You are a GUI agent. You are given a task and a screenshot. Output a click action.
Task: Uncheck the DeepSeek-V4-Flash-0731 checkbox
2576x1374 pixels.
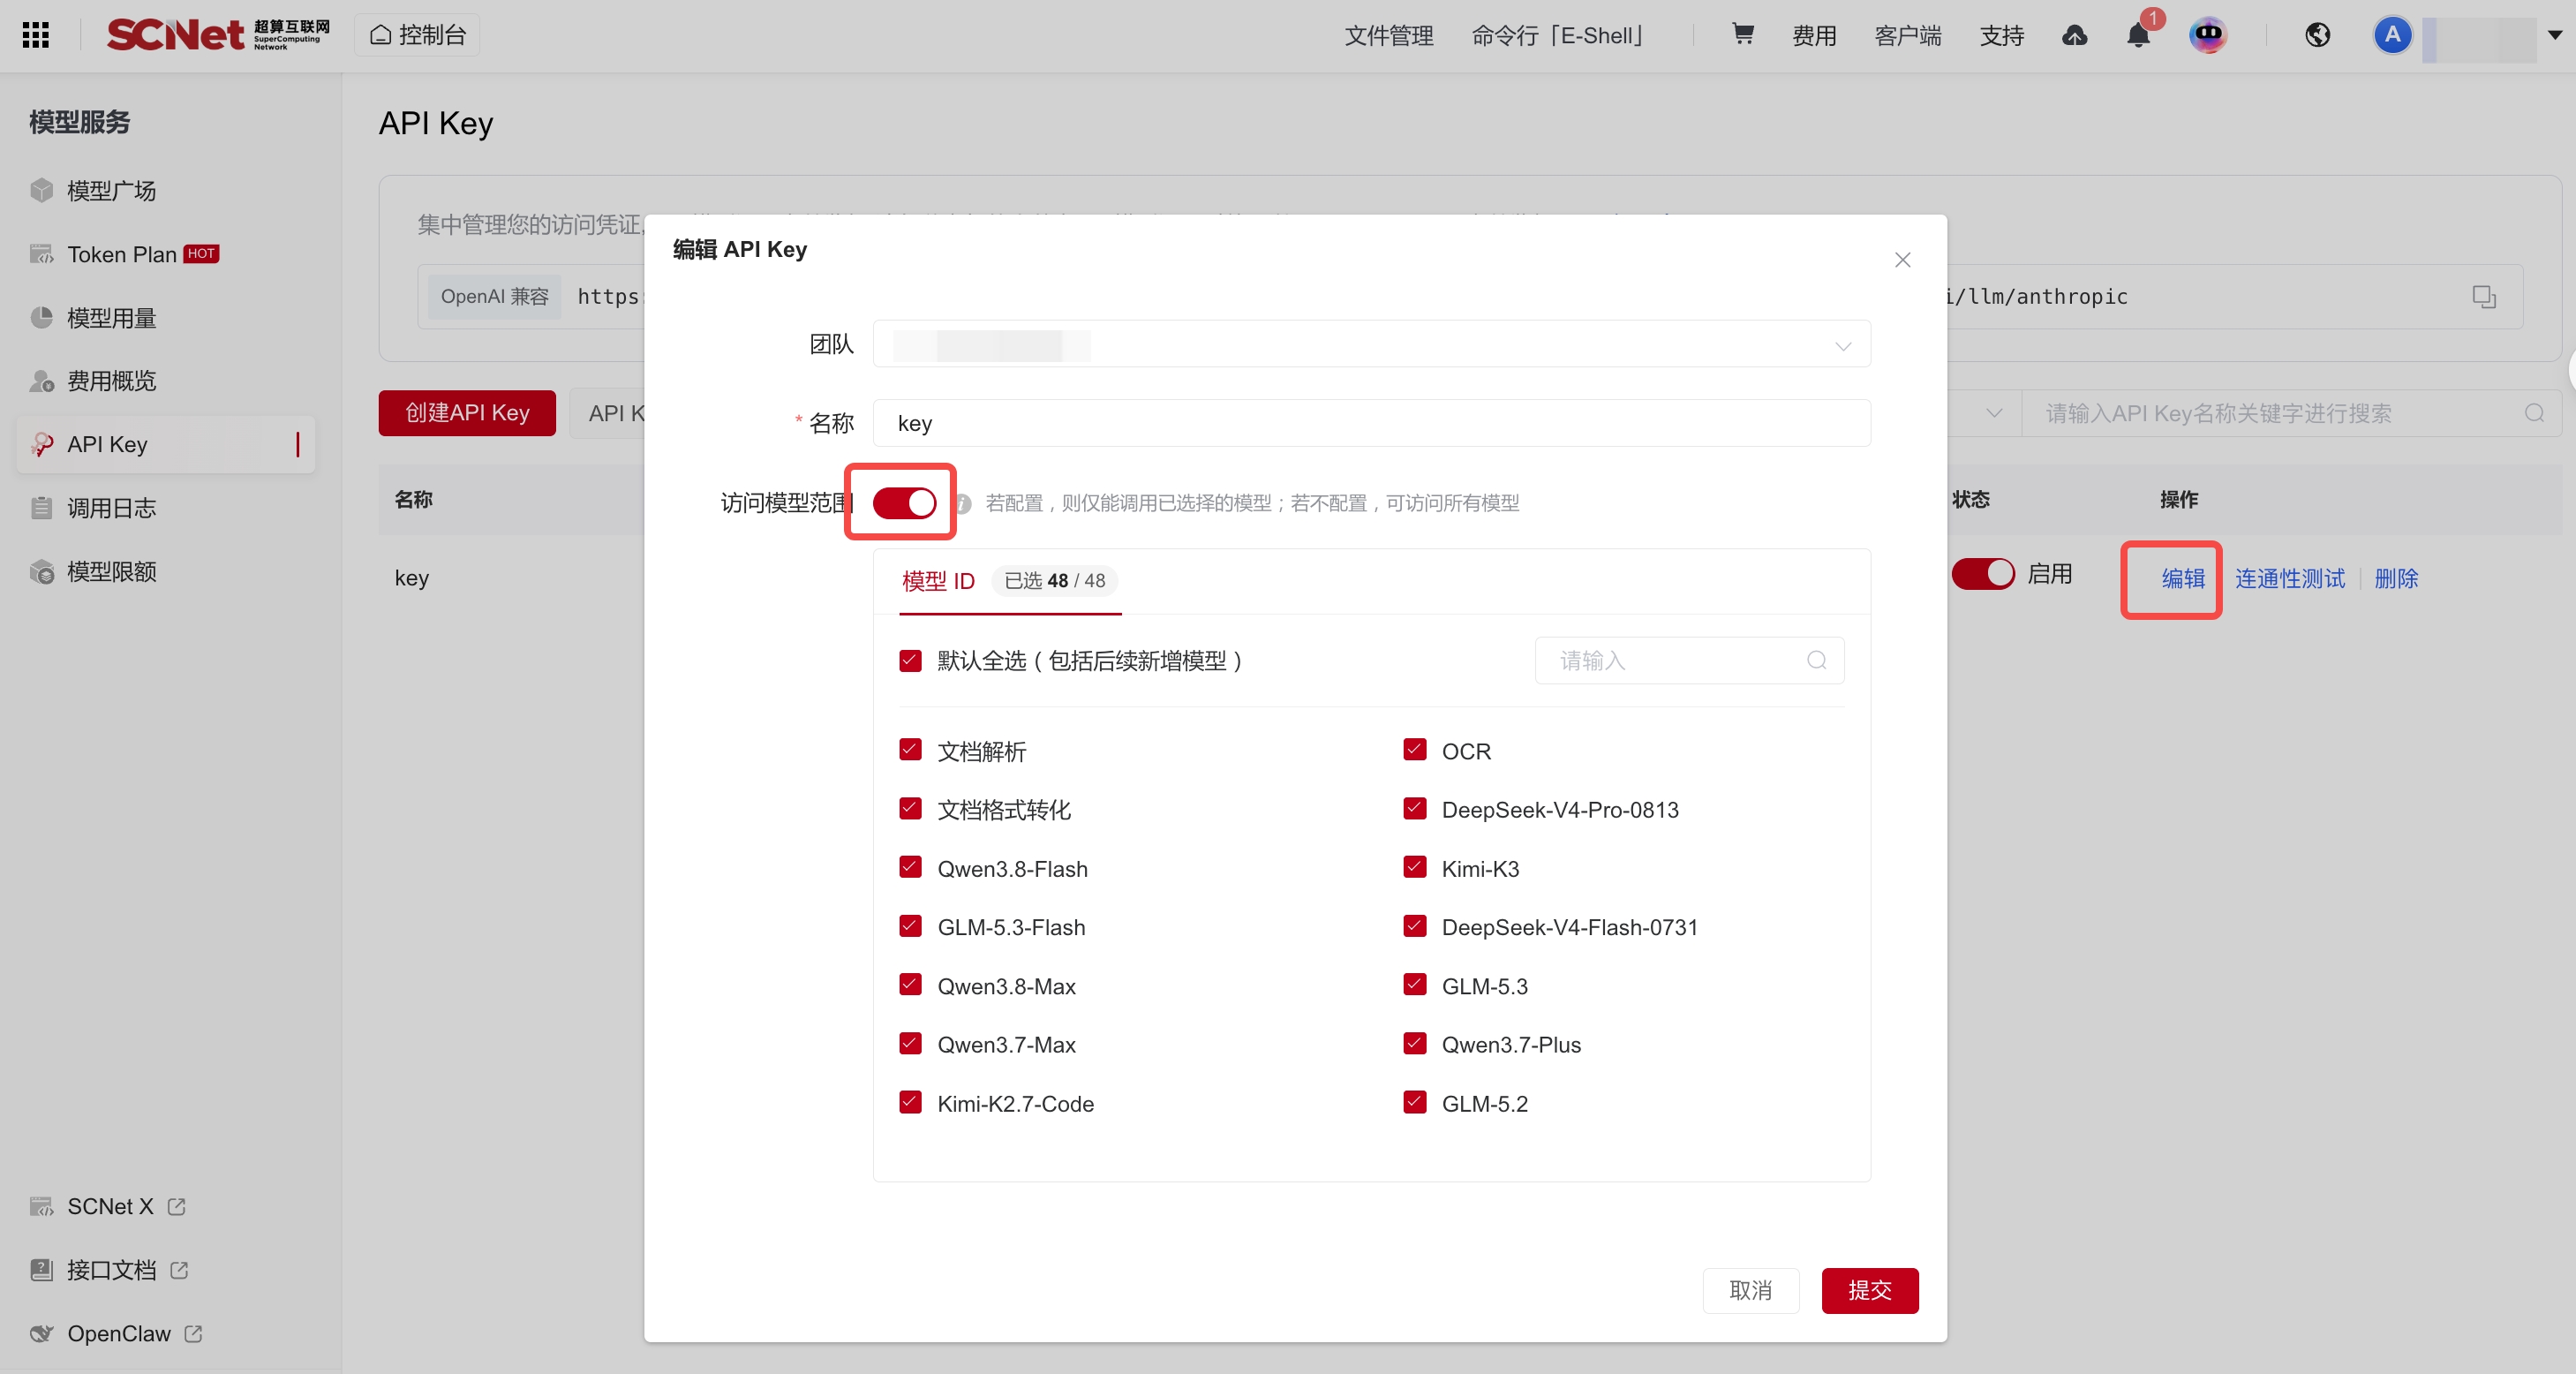1414,926
